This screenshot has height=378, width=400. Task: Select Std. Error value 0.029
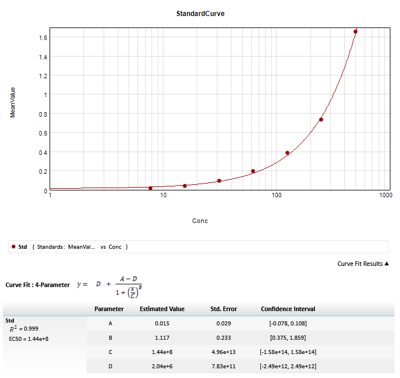pyautogui.click(x=224, y=323)
